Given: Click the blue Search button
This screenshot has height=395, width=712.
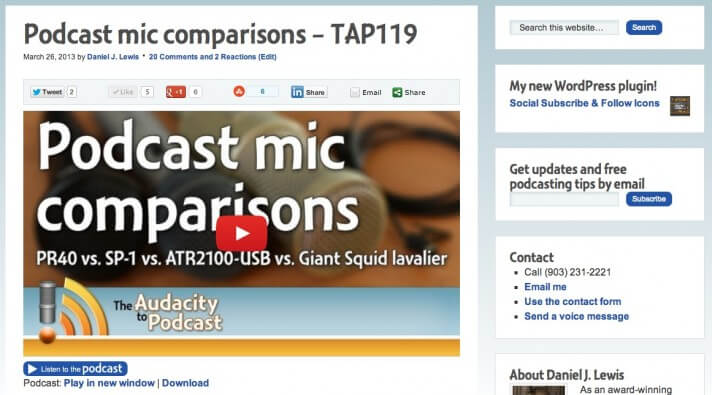Looking at the screenshot, I should (644, 28).
